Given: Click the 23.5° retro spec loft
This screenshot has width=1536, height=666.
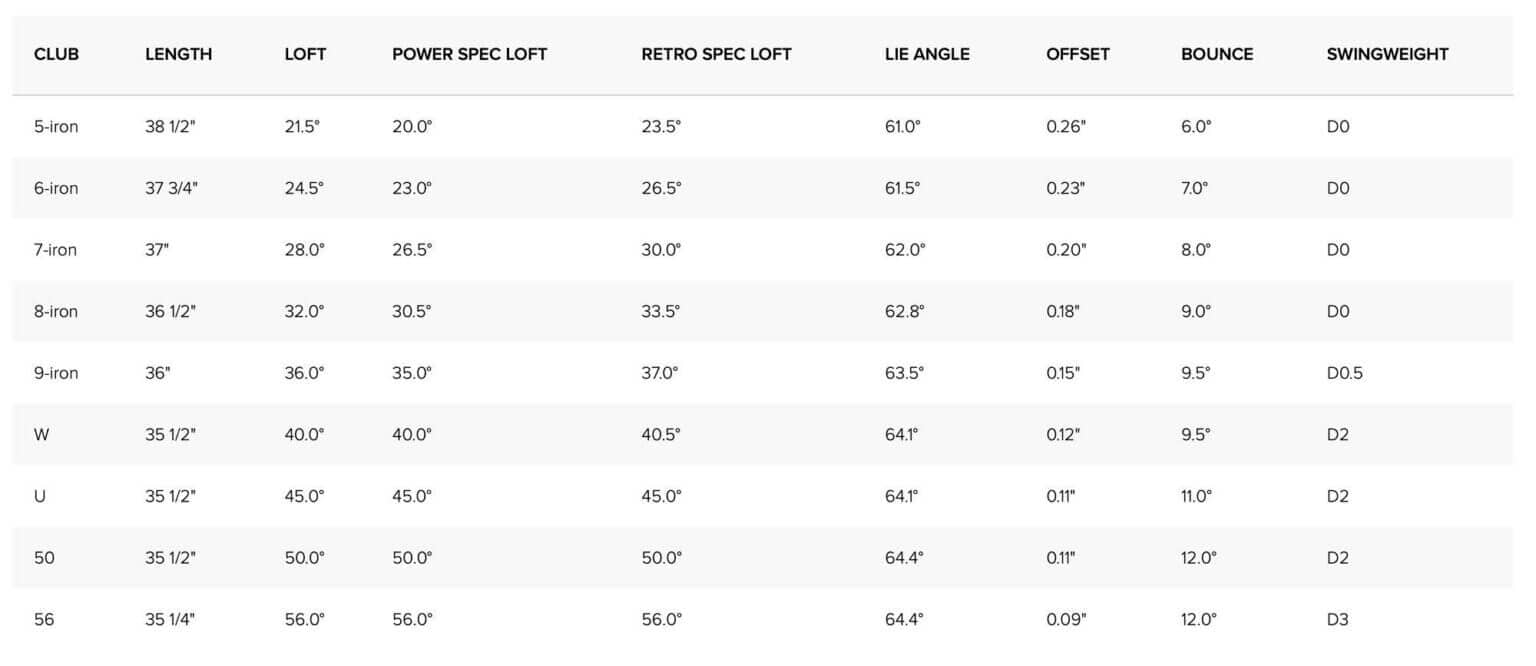Looking at the screenshot, I should (661, 127).
